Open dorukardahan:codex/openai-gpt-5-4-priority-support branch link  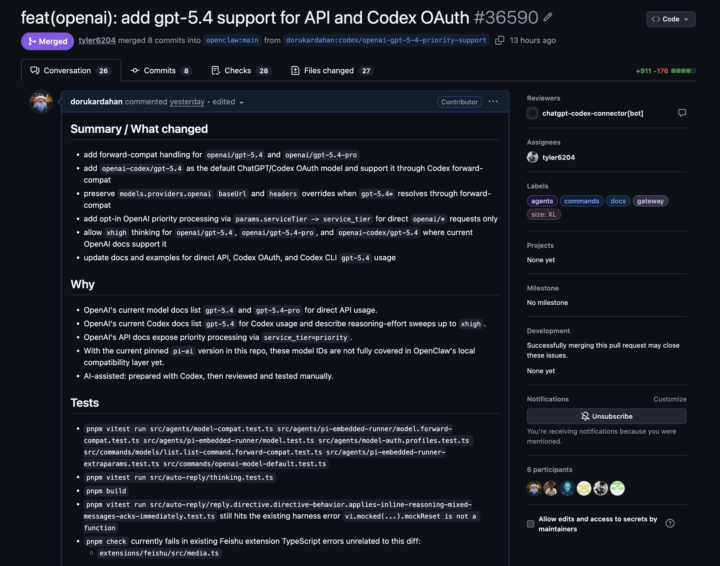click(386, 40)
